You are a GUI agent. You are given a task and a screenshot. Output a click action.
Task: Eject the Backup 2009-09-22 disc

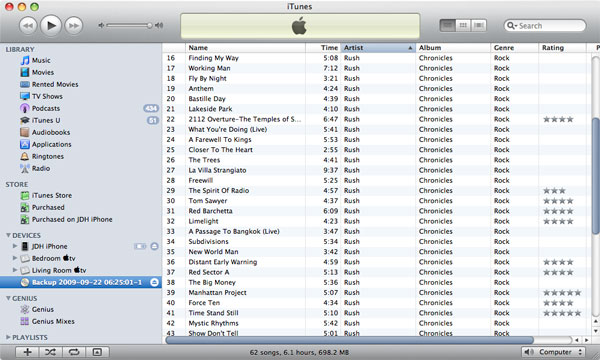(x=154, y=282)
